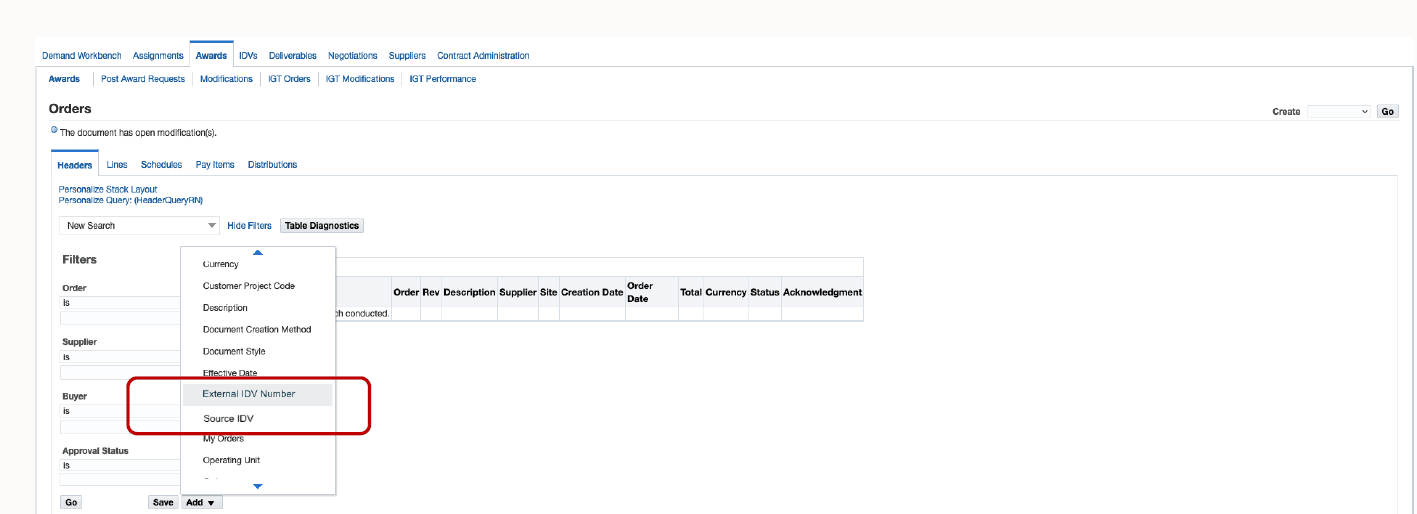Click the Go button beside Create

coord(1388,112)
